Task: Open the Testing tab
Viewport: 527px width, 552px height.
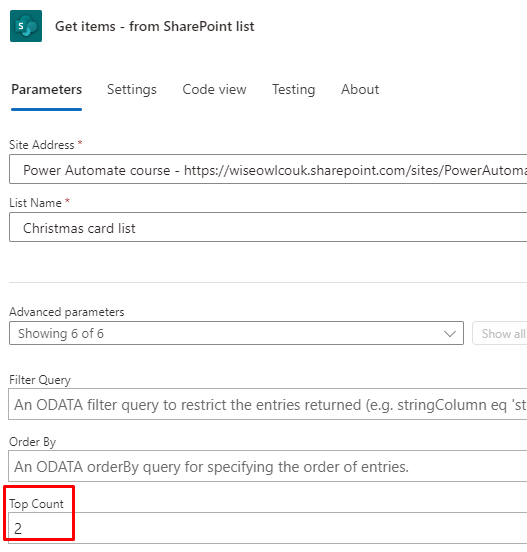Action: 293,89
